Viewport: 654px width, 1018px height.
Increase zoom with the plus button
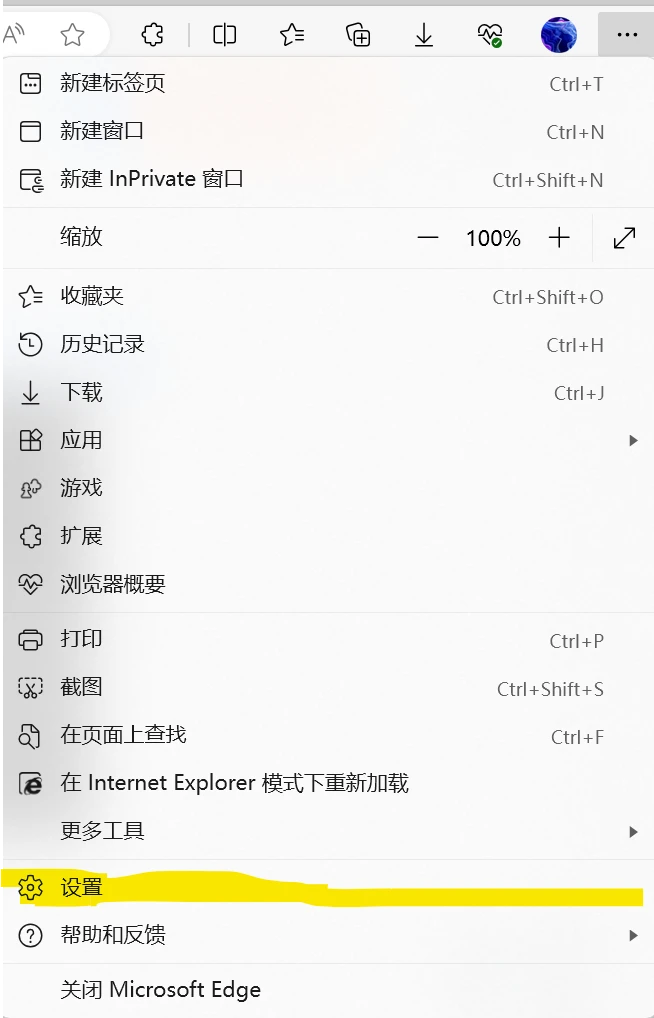[x=559, y=238]
